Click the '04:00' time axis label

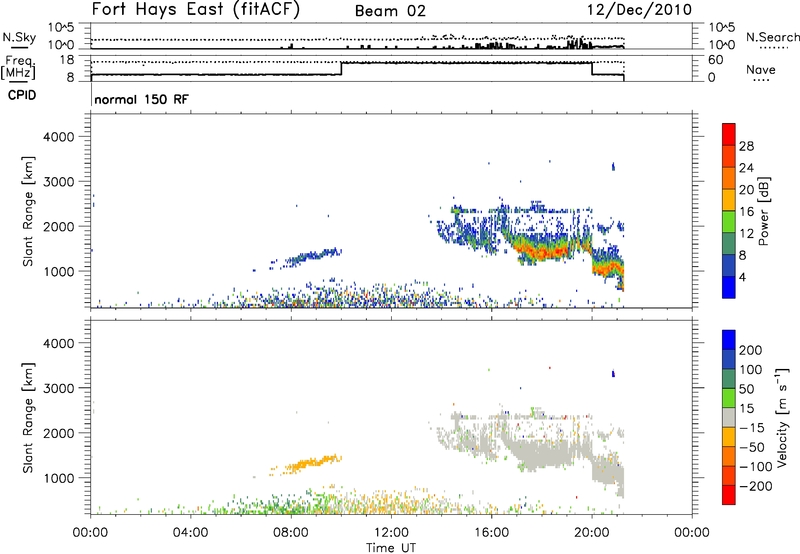(191, 533)
